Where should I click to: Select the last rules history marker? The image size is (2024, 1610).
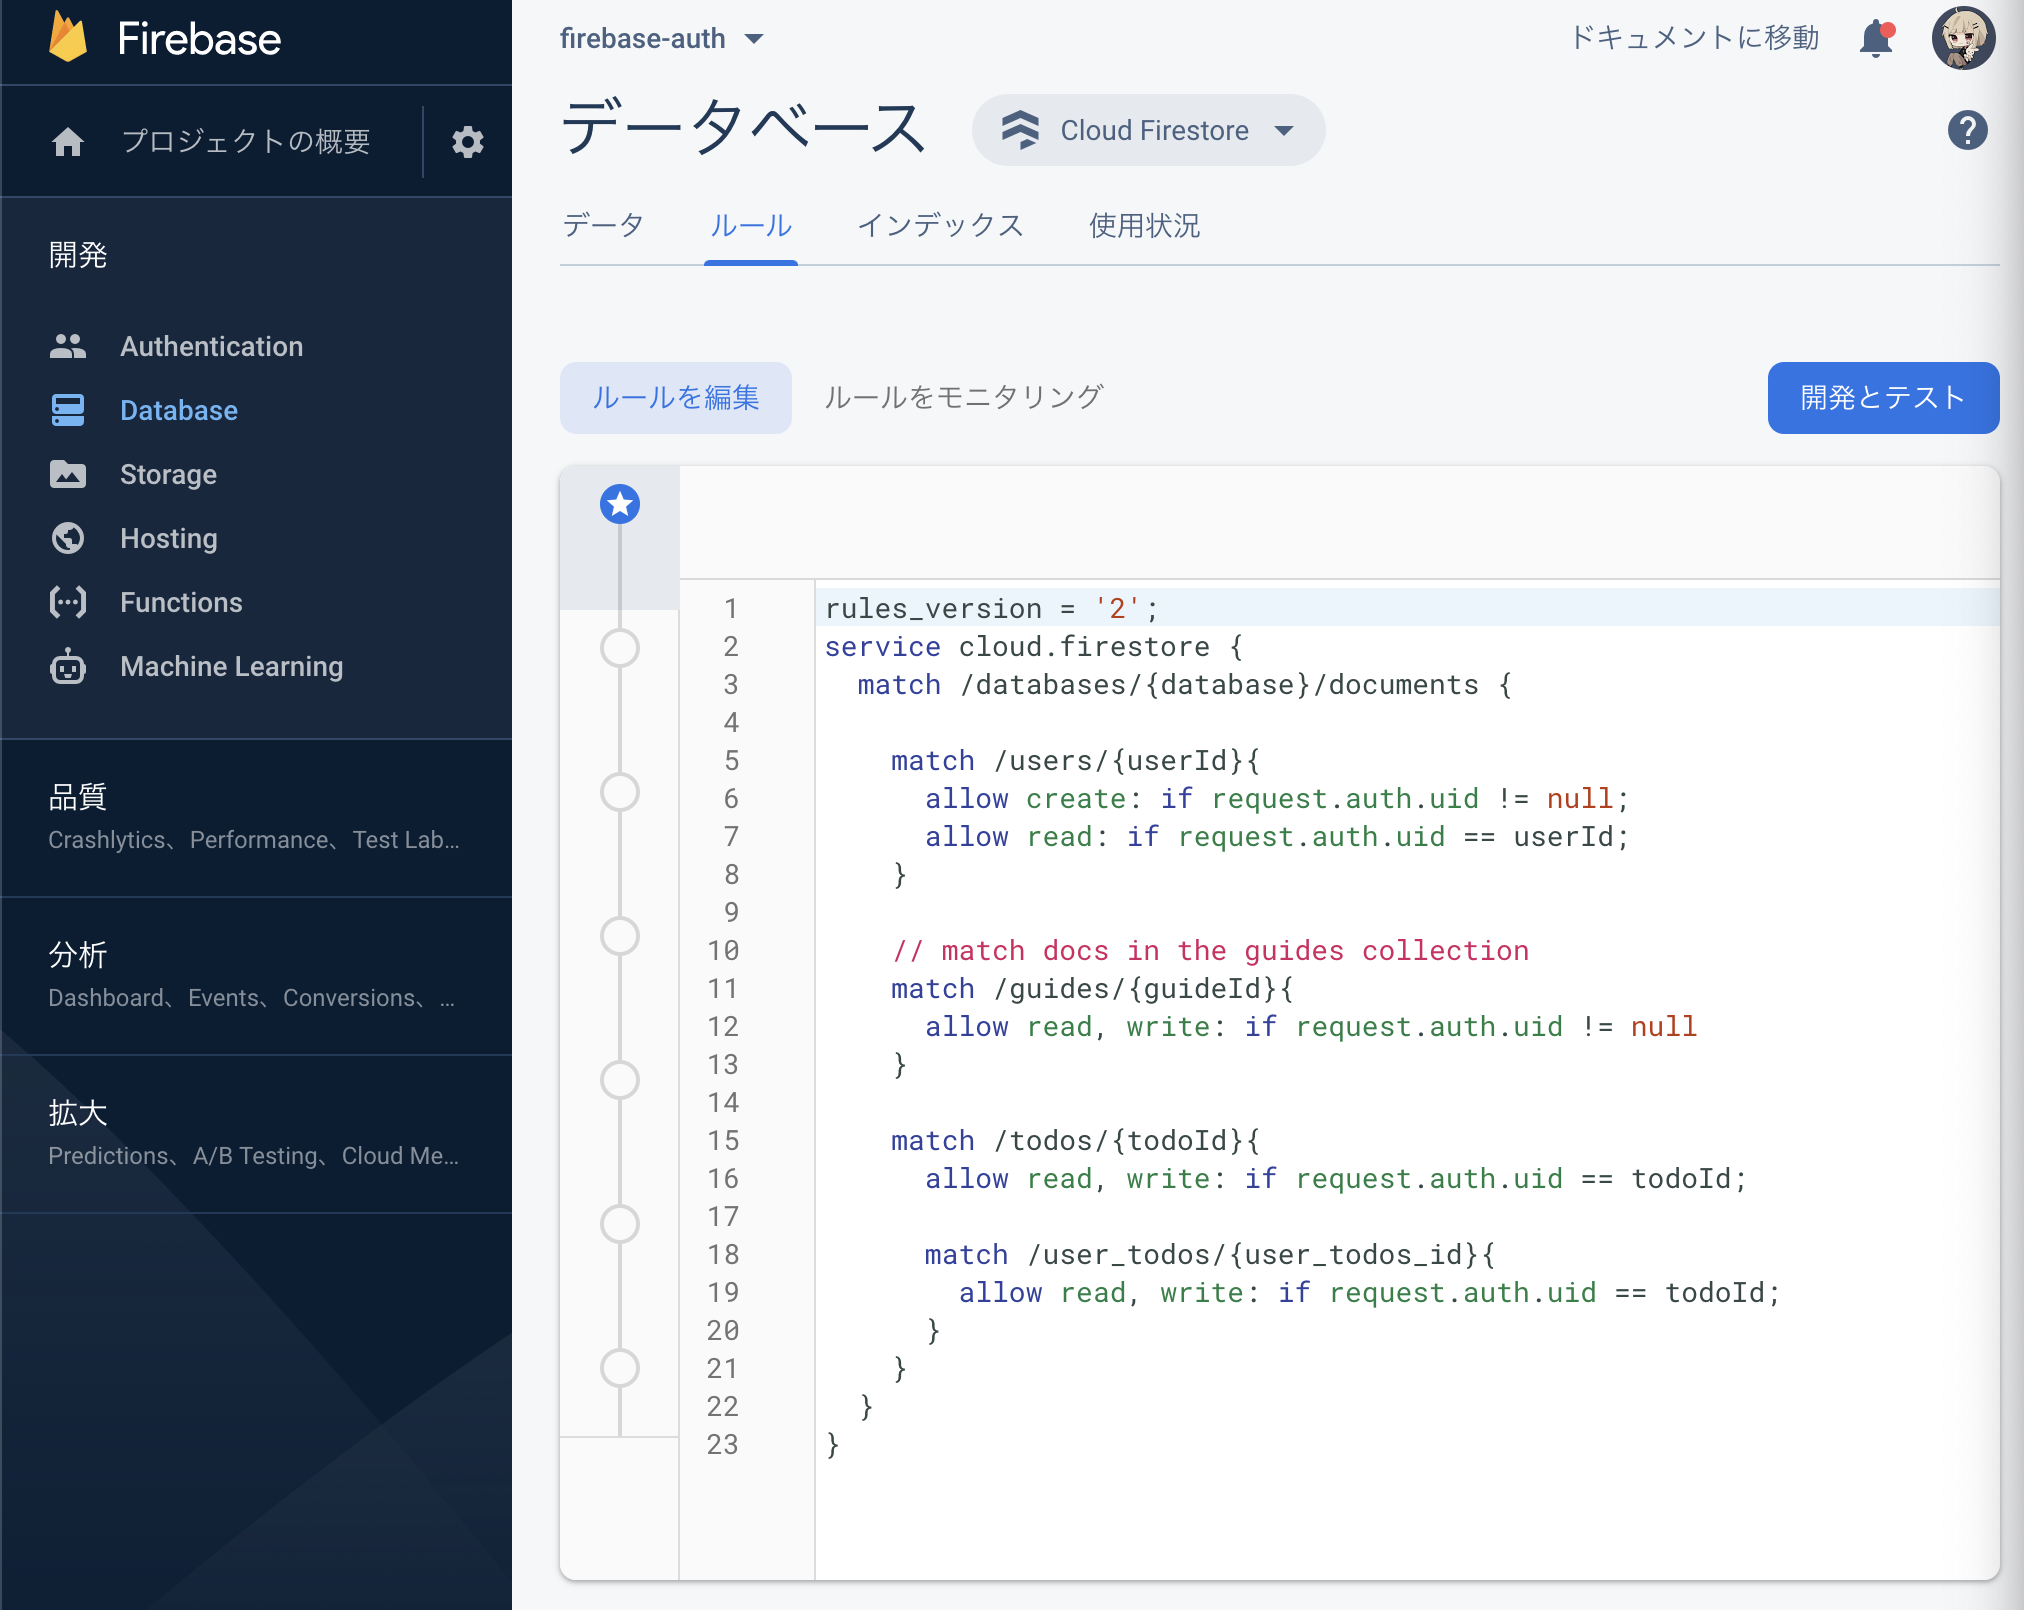tap(620, 1368)
